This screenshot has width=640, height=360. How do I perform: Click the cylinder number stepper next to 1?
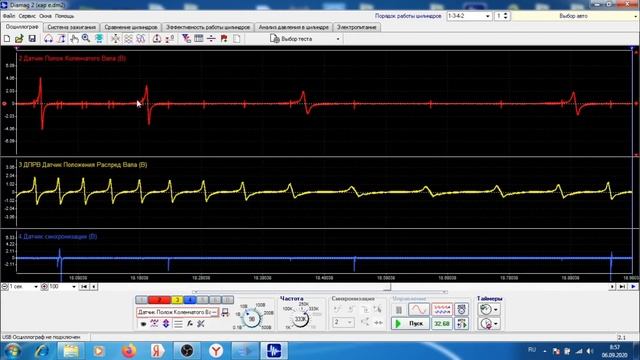506,16
